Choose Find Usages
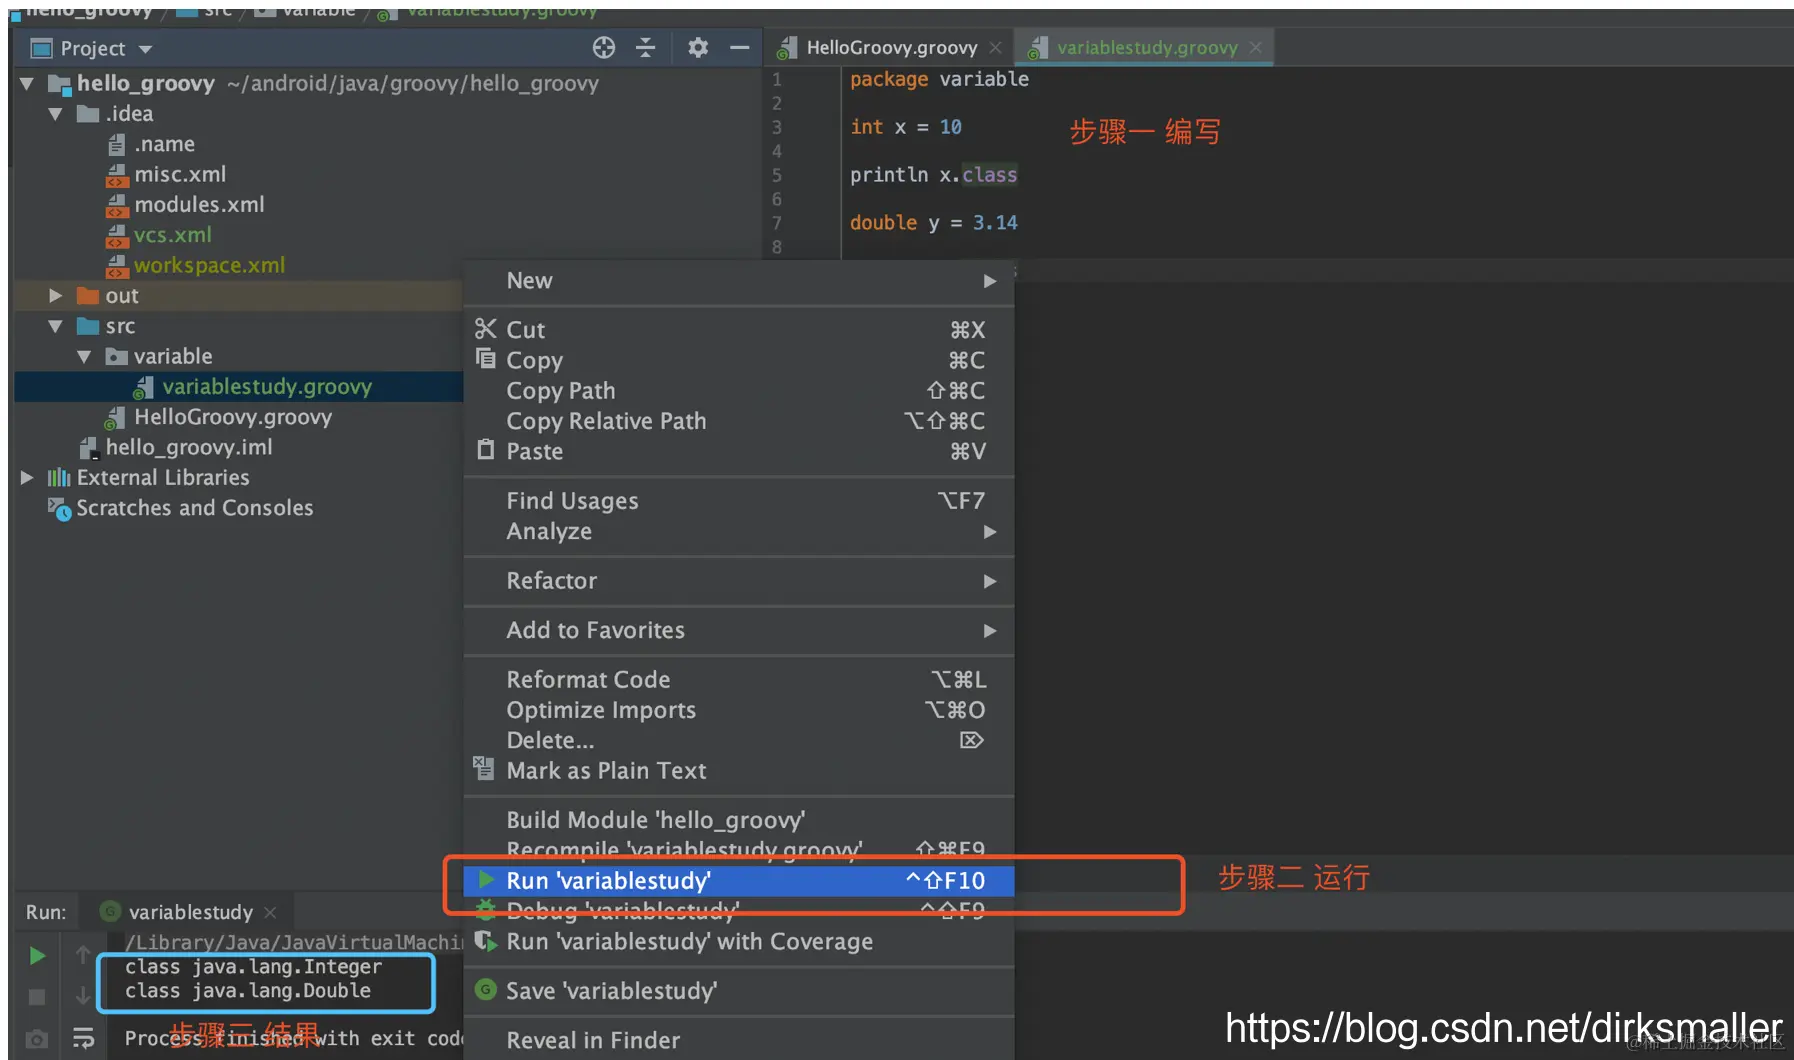Image resolution: width=1794 pixels, height=1060 pixels. (x=739, y=501)
